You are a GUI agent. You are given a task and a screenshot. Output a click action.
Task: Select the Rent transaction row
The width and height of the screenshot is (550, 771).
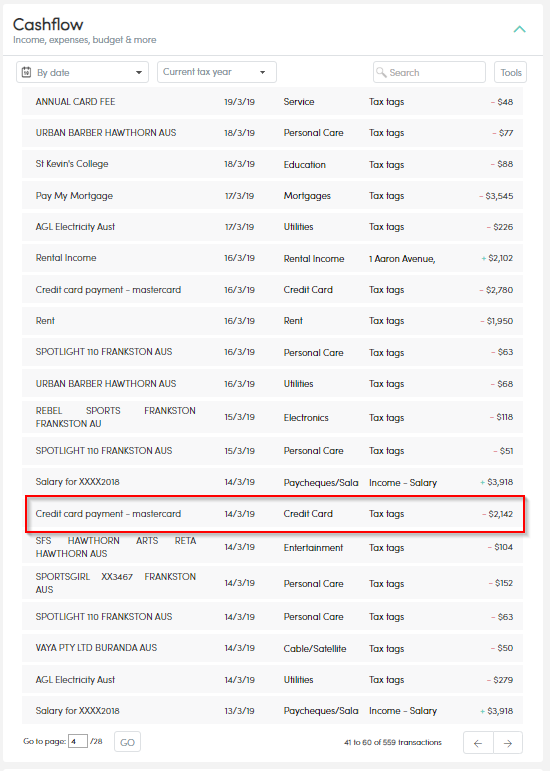point(272,321)
